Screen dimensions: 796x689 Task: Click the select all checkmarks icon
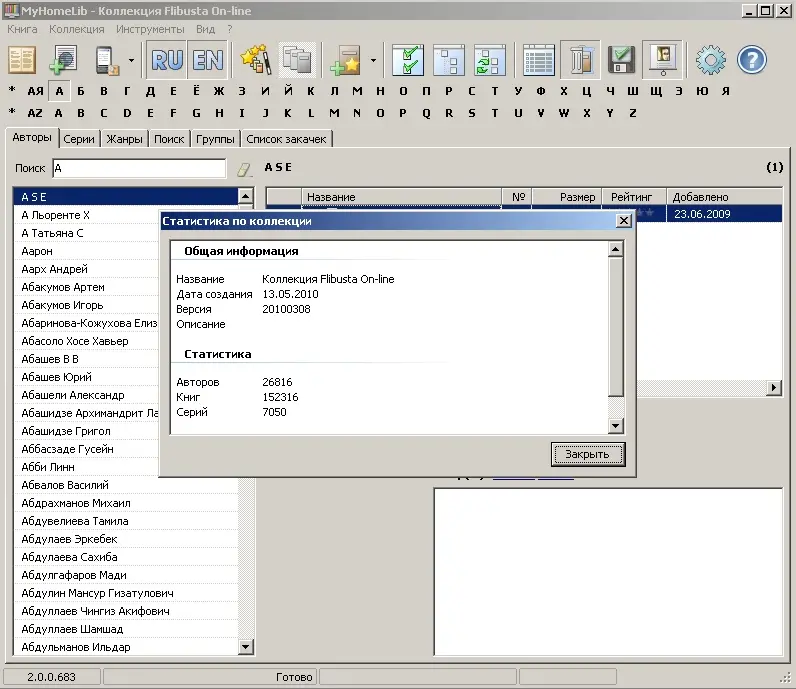pyautogui.click(x=408, y=60)
